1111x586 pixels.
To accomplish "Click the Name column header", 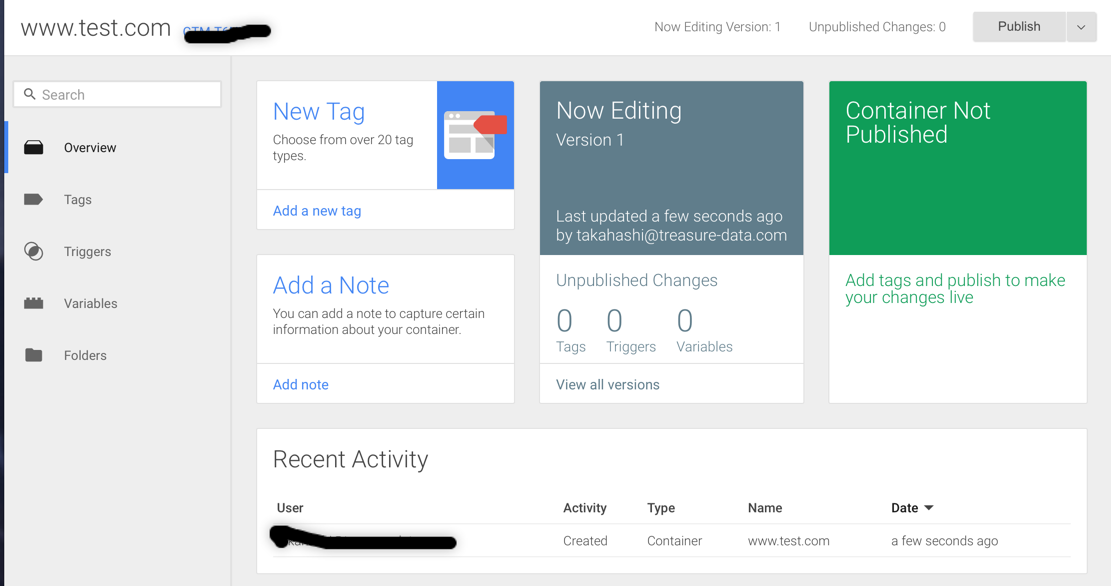I will tap(765, 507).
